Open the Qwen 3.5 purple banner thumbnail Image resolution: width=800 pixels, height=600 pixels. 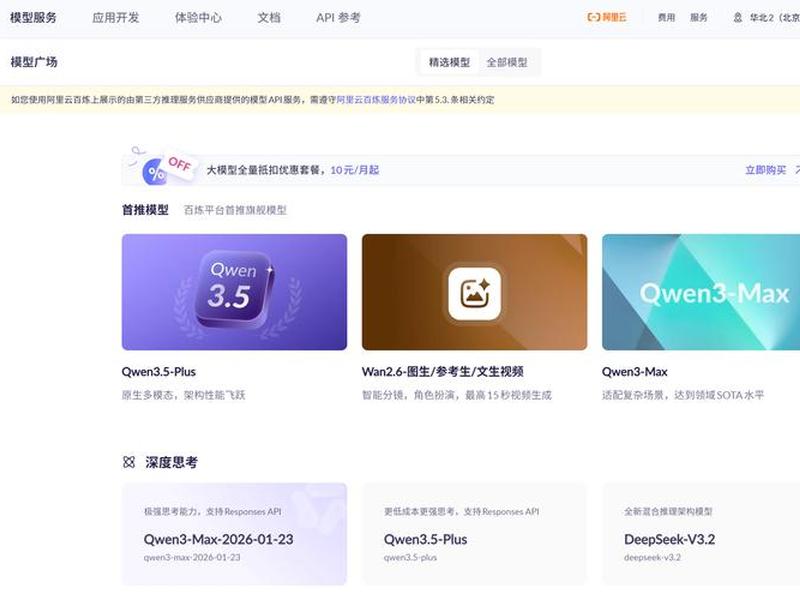click(x=234, y=292)
